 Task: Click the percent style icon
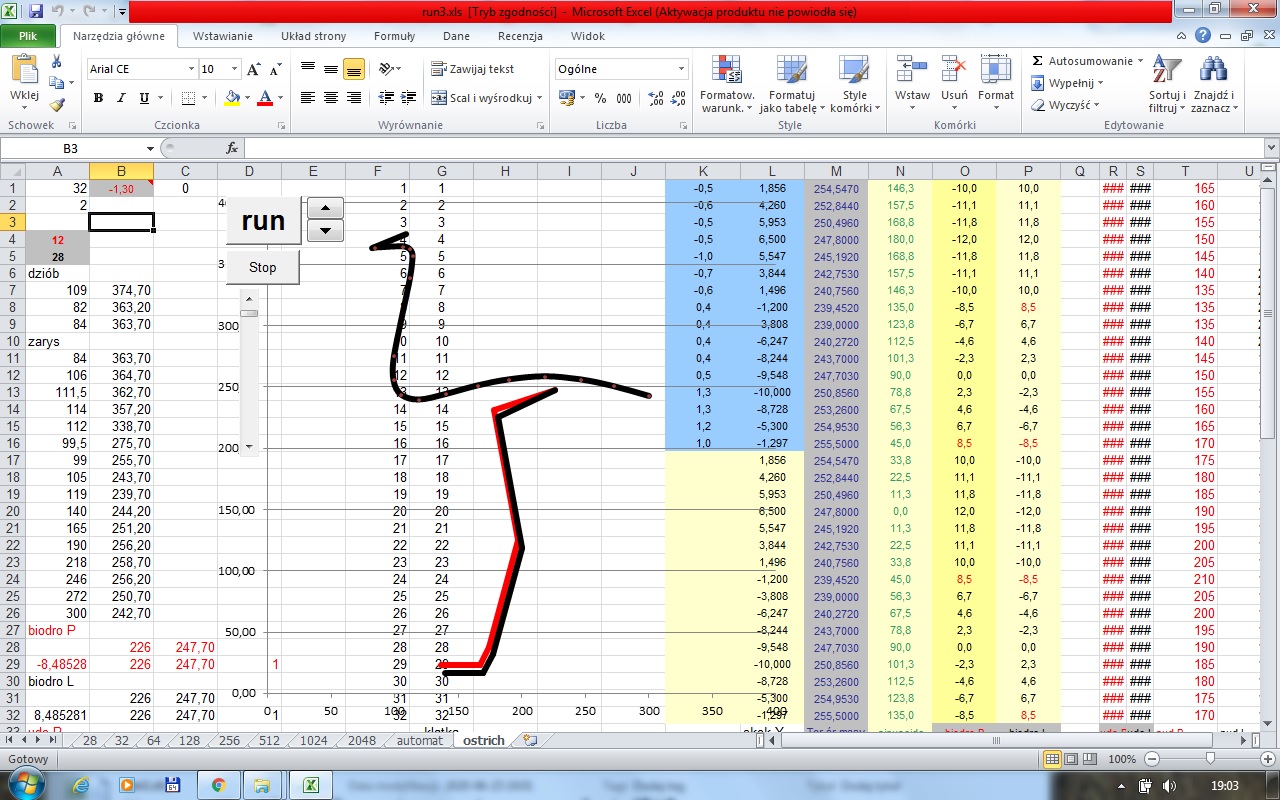point(600,98)
